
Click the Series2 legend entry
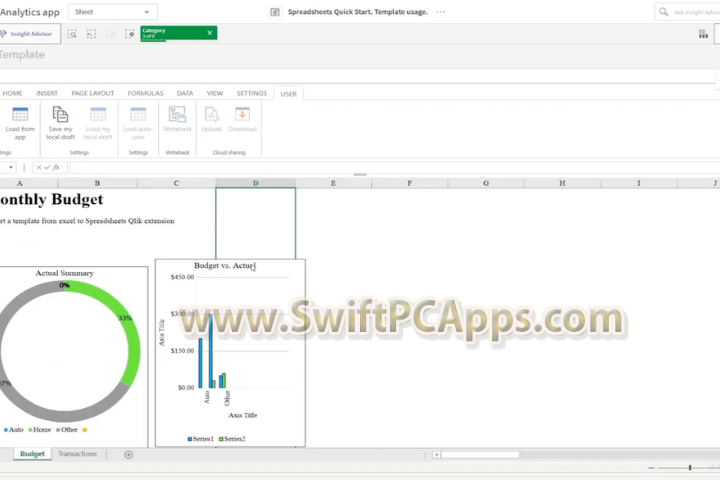click(232, 439)
